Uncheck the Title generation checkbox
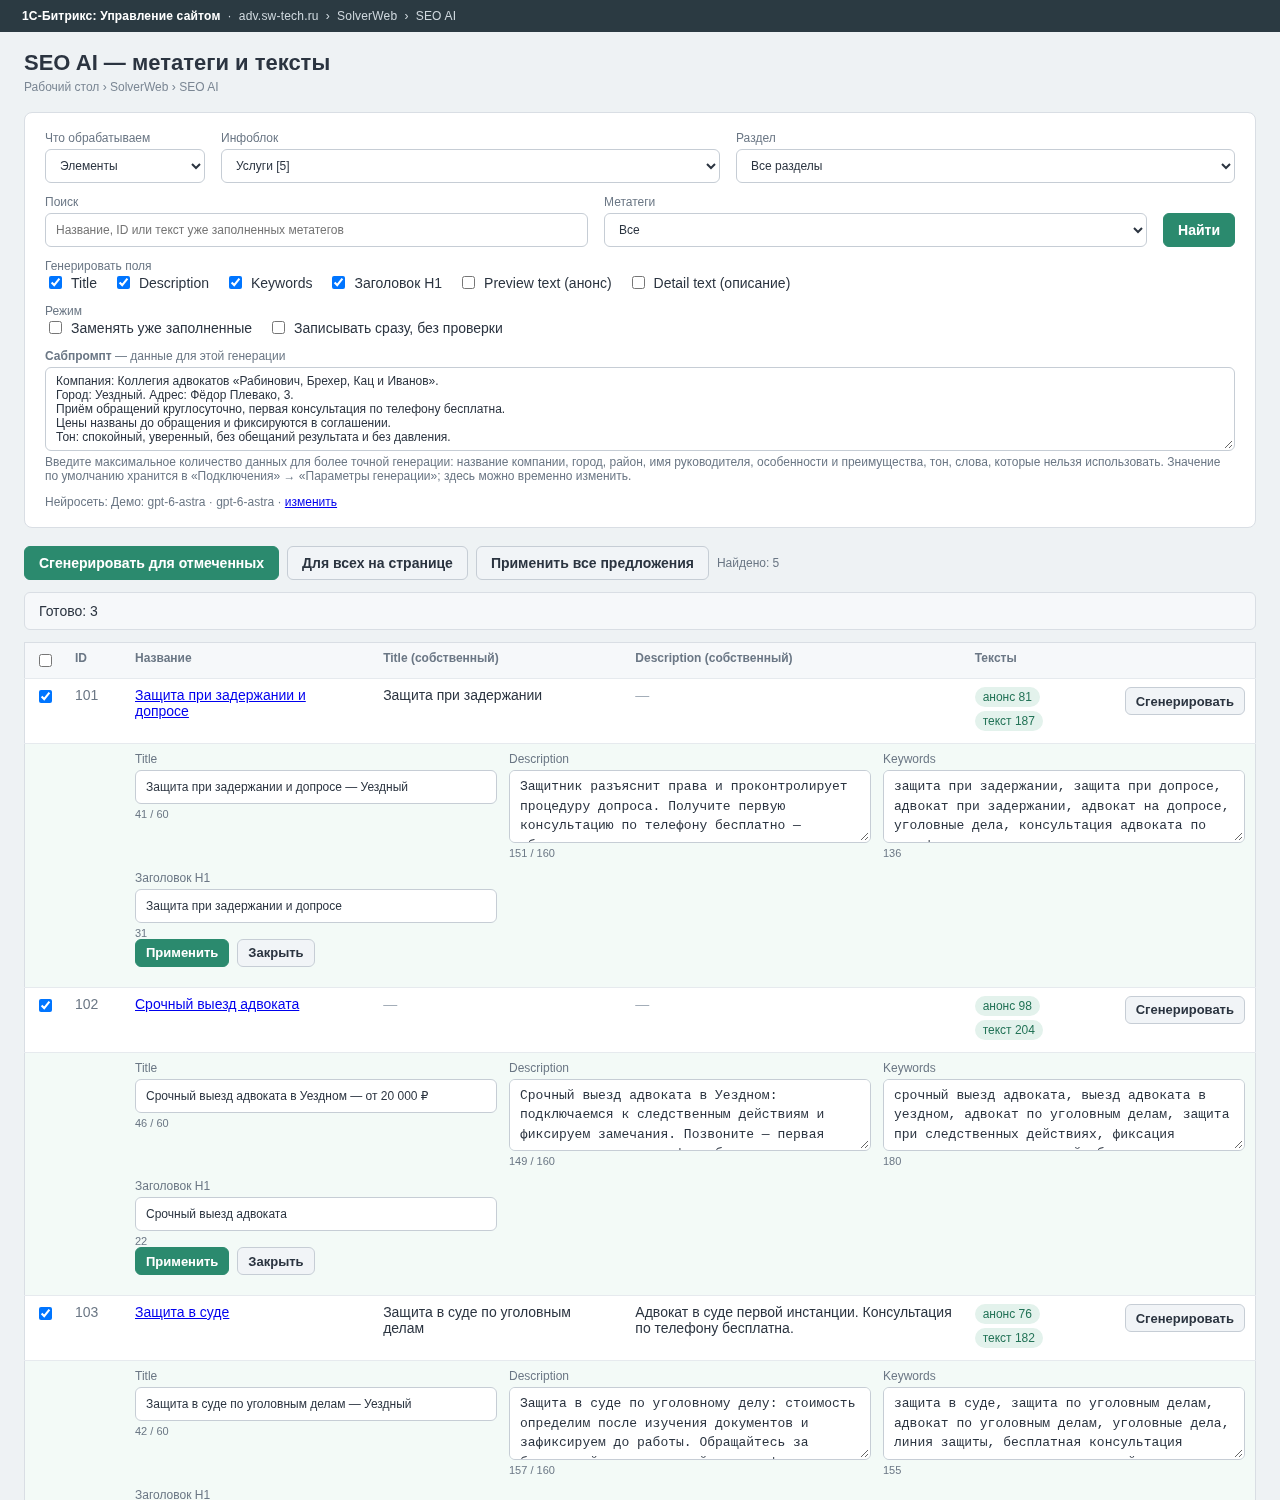This screenshot has width=1280, height=1500. (56, 283)
